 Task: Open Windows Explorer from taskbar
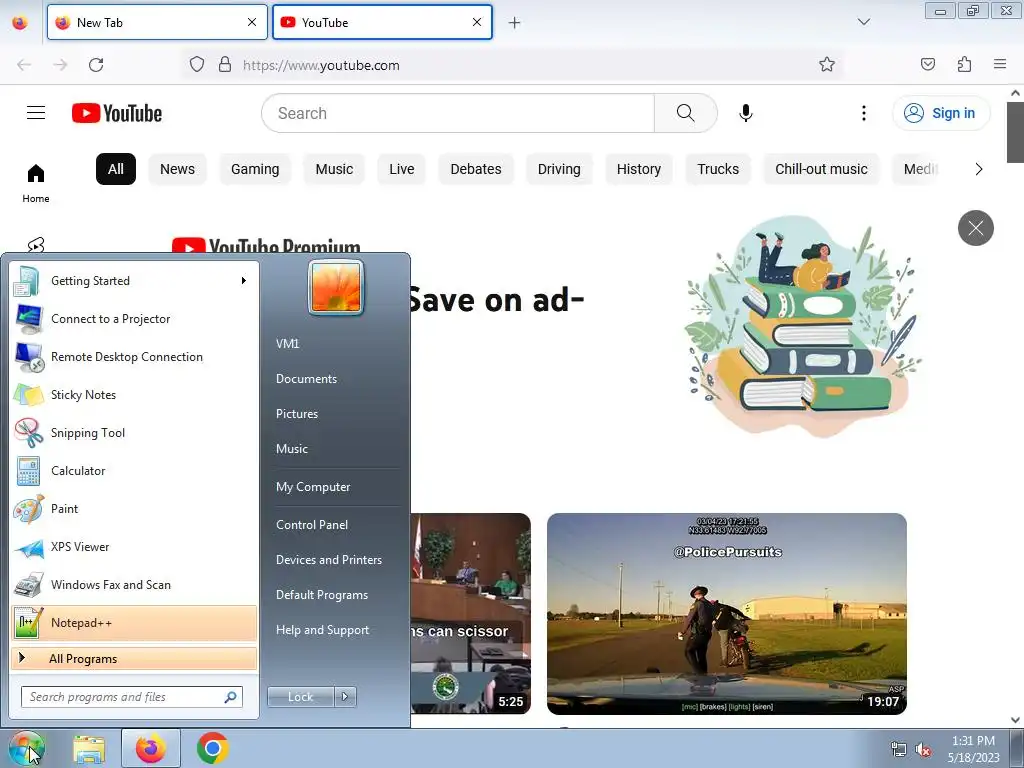tap(89, 748)
